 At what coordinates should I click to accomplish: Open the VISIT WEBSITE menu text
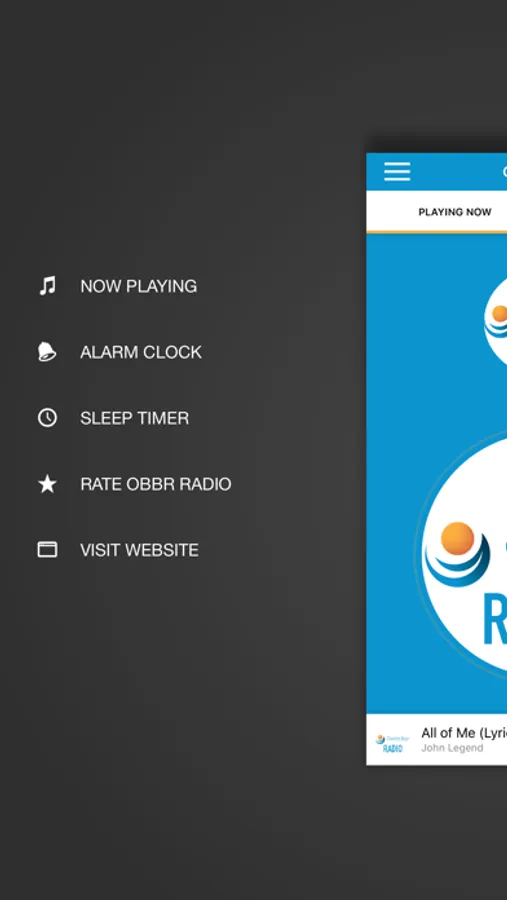coord(140,550)
